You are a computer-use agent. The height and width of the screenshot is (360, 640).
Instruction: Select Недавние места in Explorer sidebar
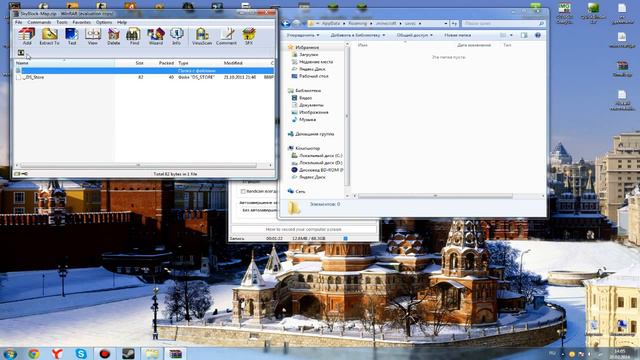coord(316,62)
